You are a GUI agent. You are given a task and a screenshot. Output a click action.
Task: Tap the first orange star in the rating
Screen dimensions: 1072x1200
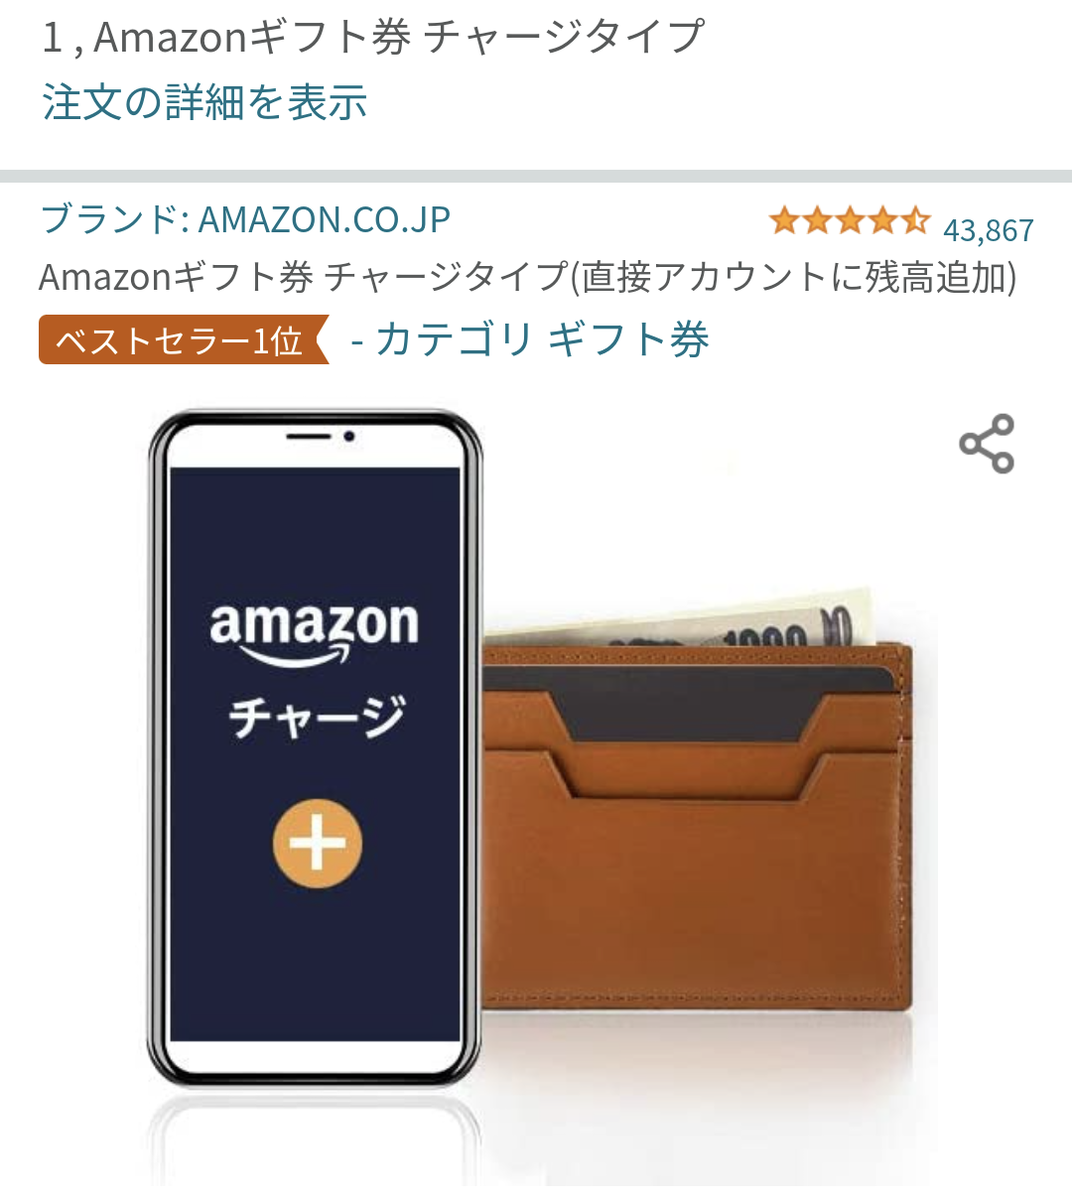point(784,220)
